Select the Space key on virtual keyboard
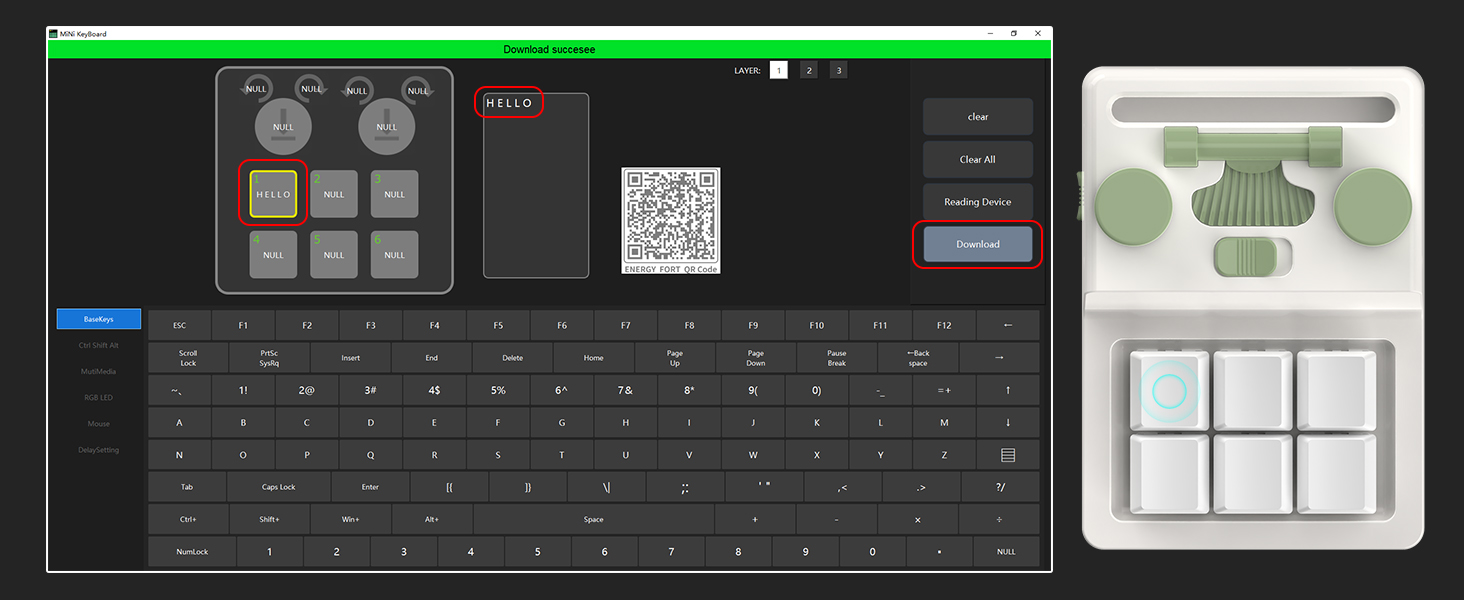 coord(593,519)
